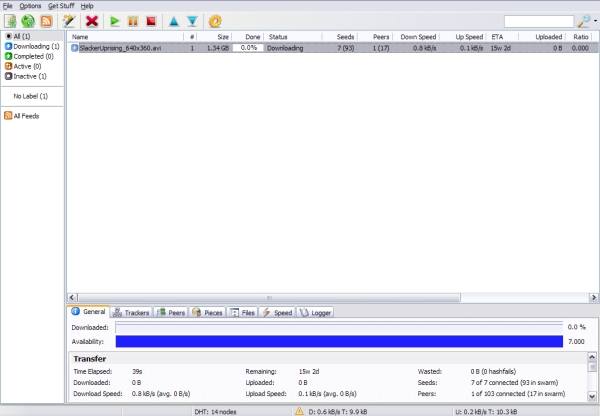Sort by Seeds column header
Screen dimensions: 600x416
pyautogui.click(x=340, y=37)
